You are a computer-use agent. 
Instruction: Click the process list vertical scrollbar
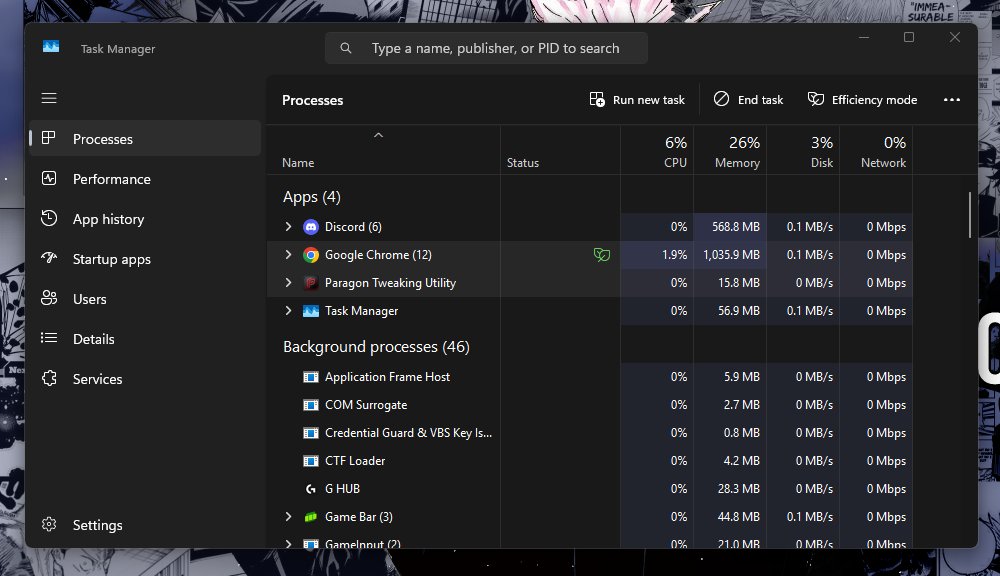pos(969,216)
